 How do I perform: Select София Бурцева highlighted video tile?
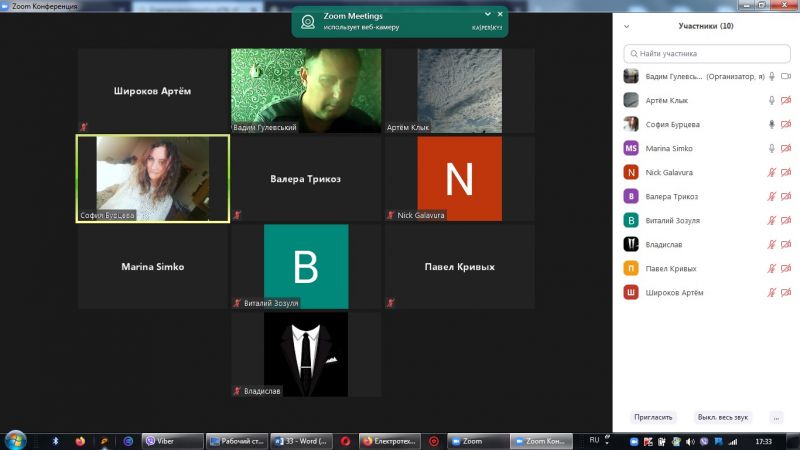[x=153, y=179]
